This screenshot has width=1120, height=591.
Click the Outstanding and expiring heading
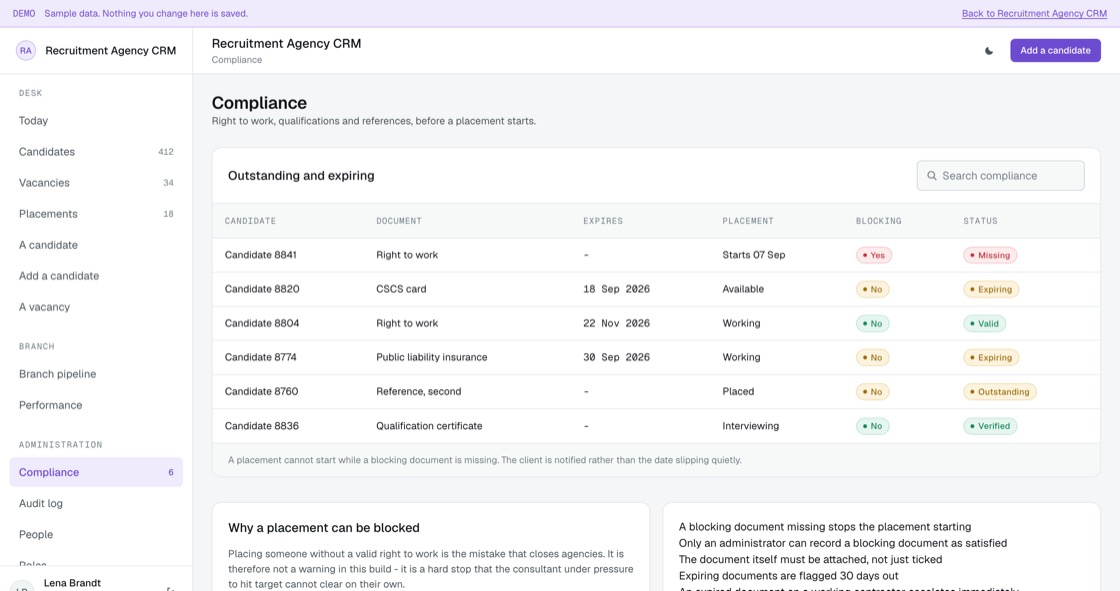(x=301, y=176)
